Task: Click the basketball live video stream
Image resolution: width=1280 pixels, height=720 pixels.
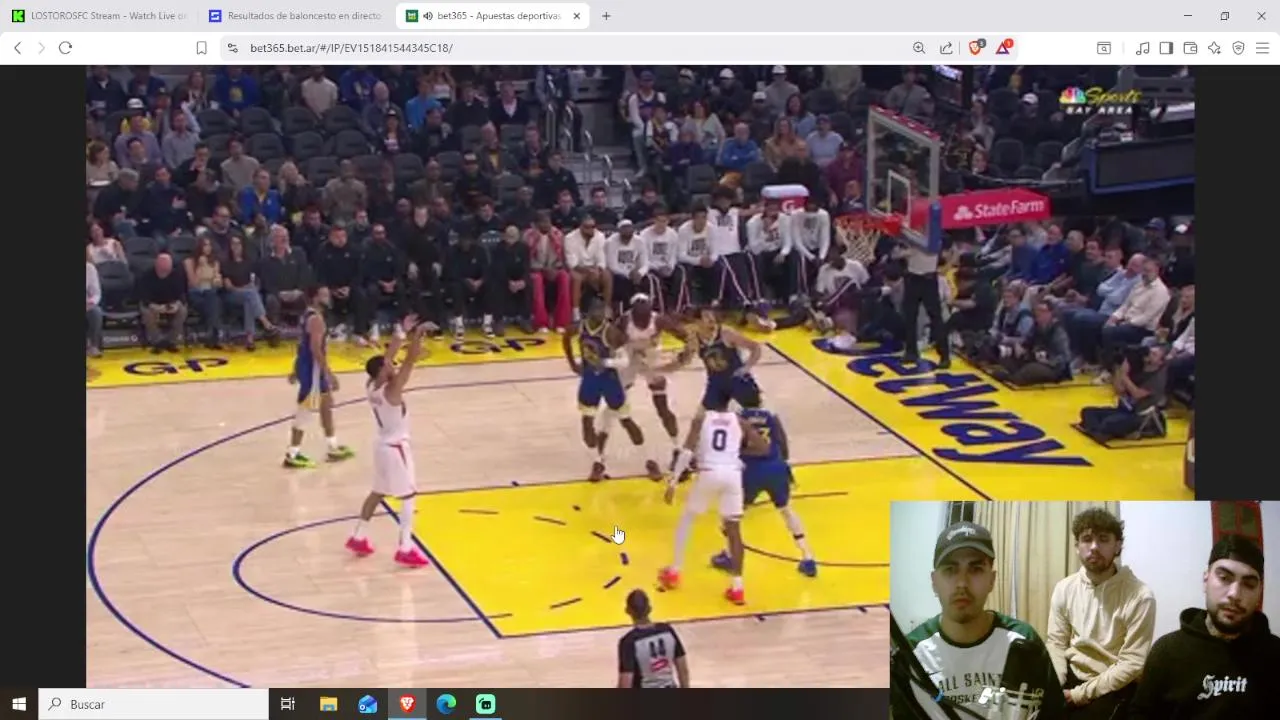Action: tap(640, 376)
